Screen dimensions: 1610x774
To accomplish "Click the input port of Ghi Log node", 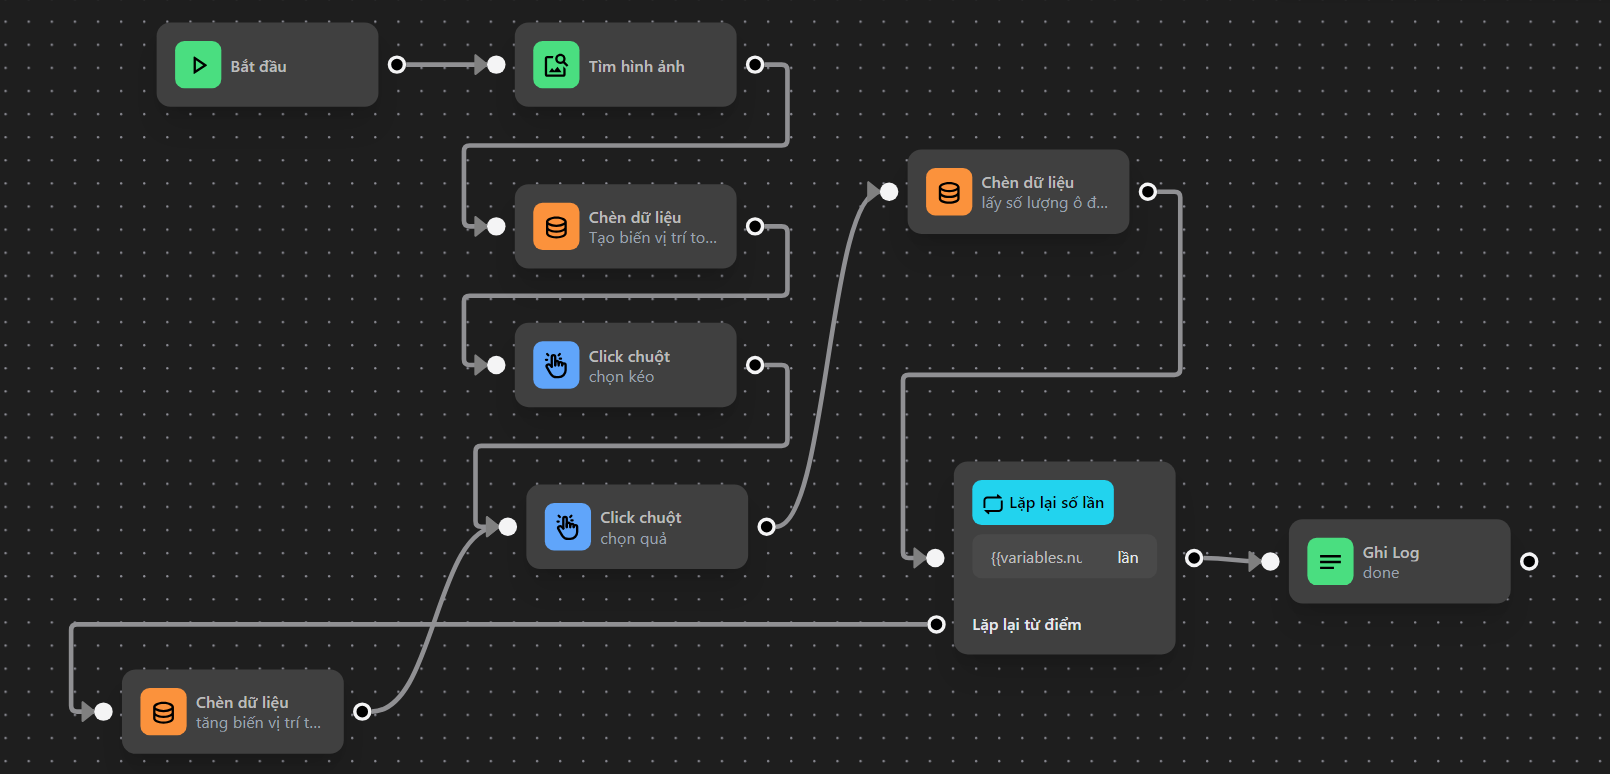I will 1270,562.
